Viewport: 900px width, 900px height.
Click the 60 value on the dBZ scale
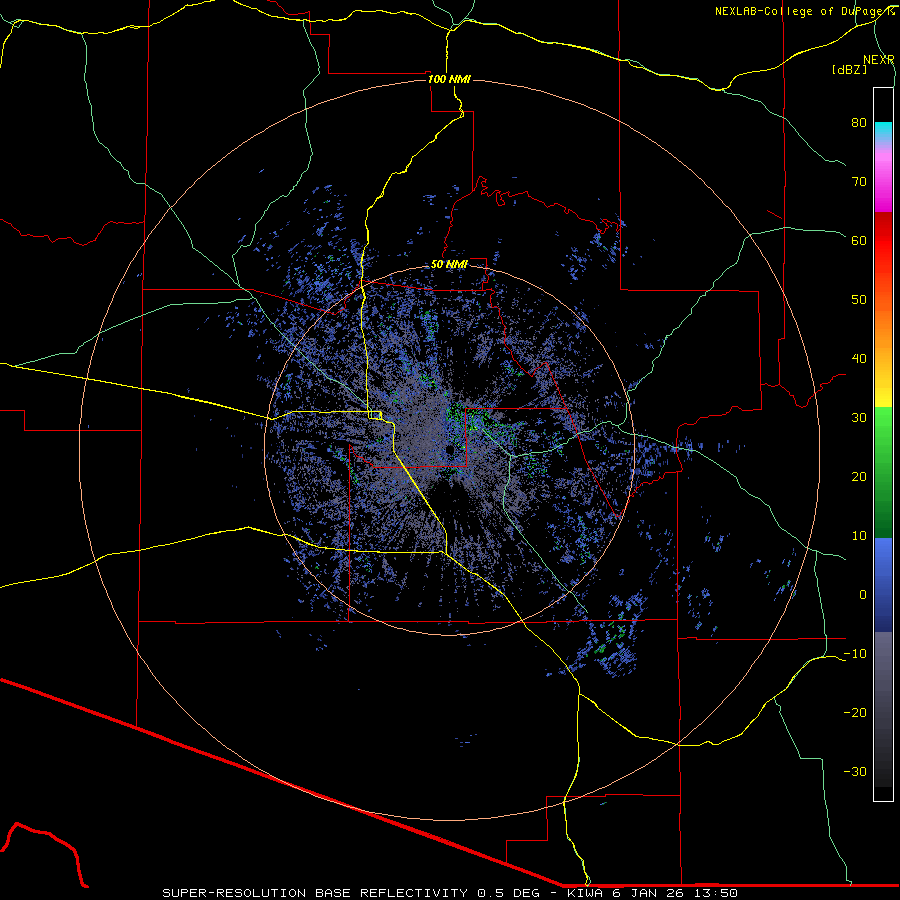[859, 240]
